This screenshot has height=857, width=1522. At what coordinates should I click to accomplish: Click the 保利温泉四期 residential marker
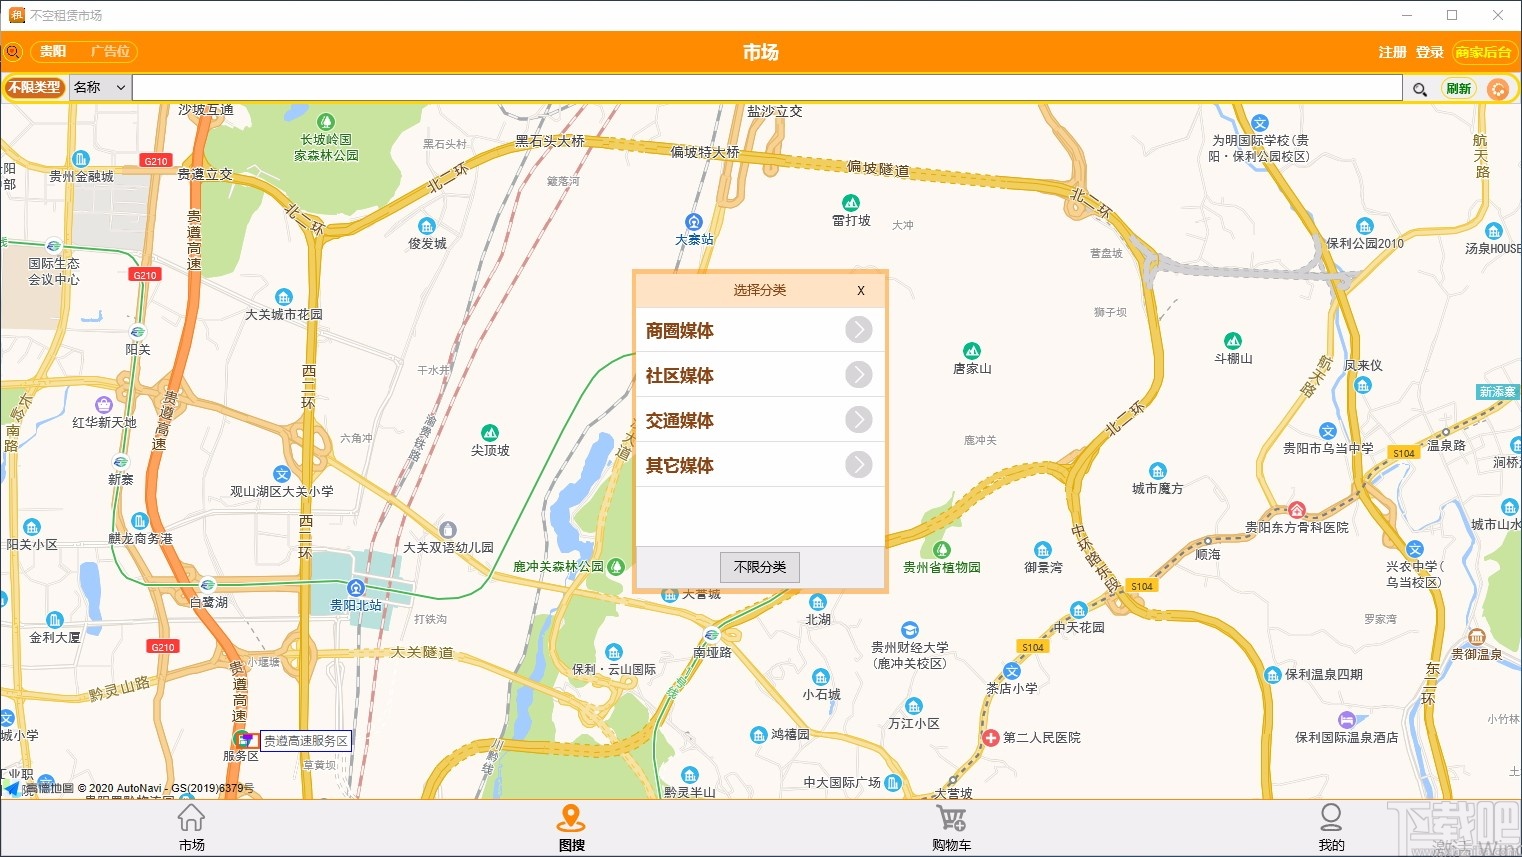1273,675
